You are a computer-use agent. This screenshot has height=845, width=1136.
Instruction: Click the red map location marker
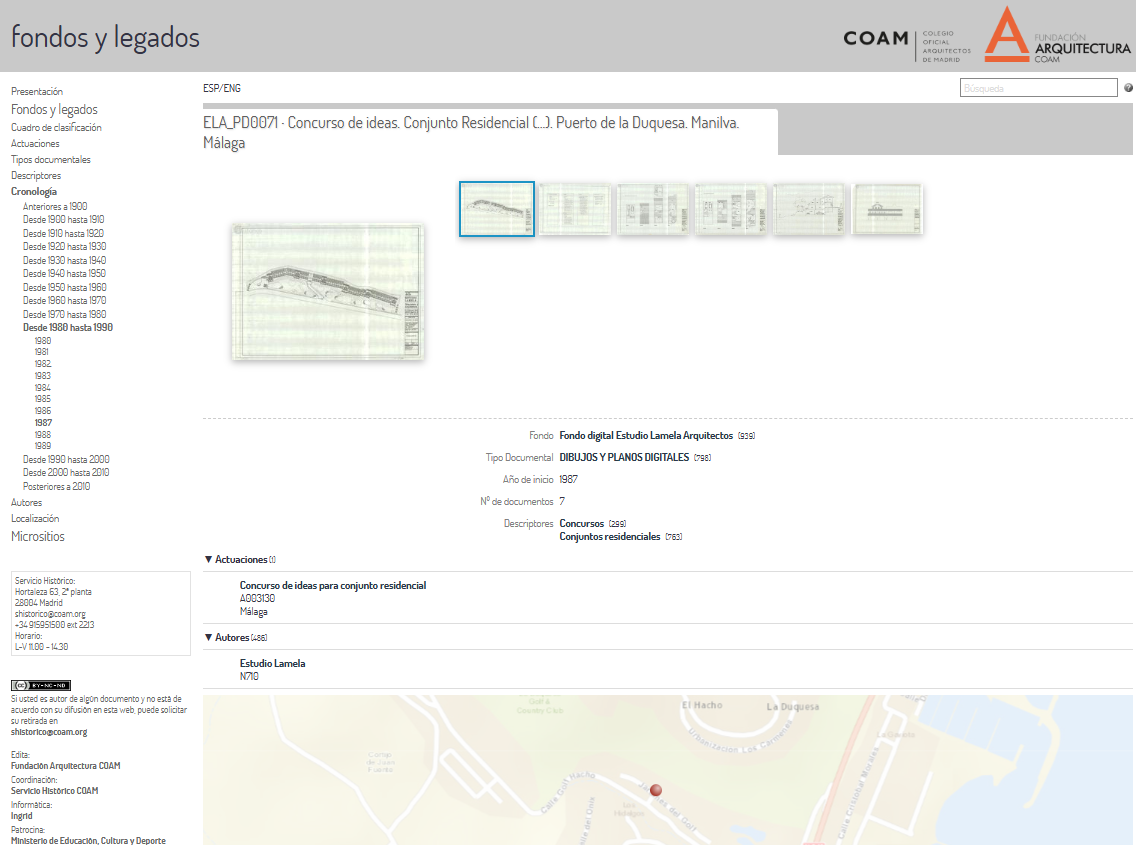[656, 790]
